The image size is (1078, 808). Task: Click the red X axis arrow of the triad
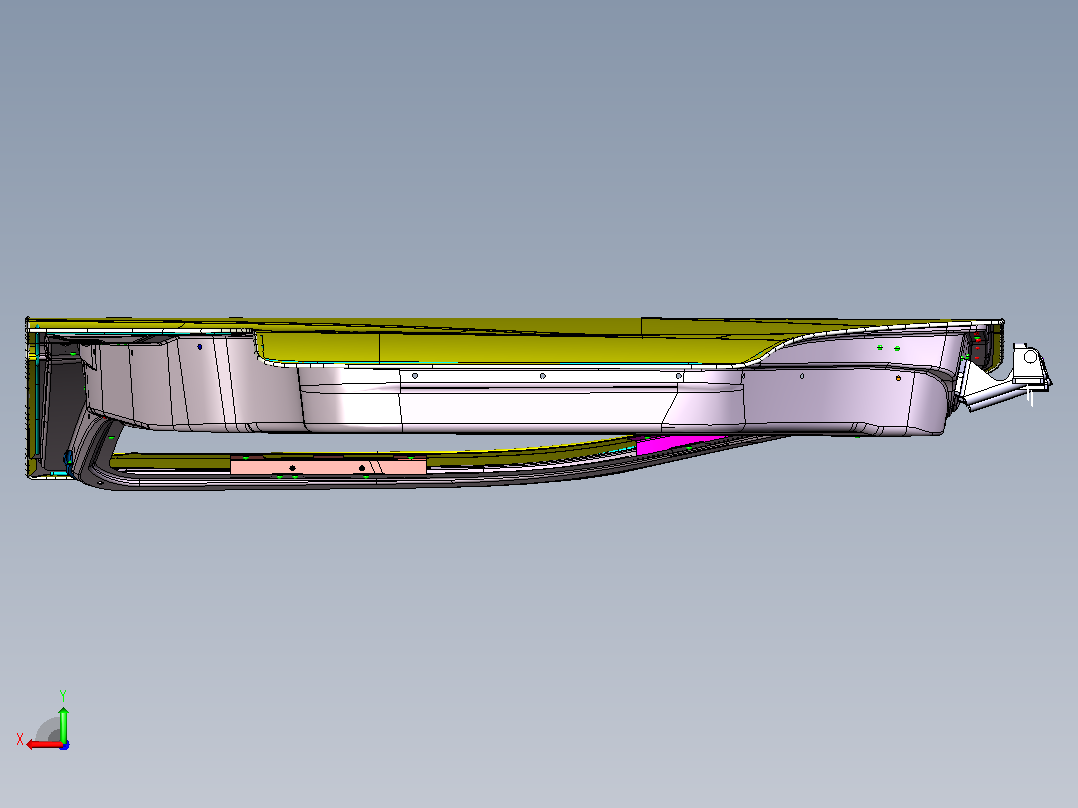pyautogui.click(x=44, y=744)
